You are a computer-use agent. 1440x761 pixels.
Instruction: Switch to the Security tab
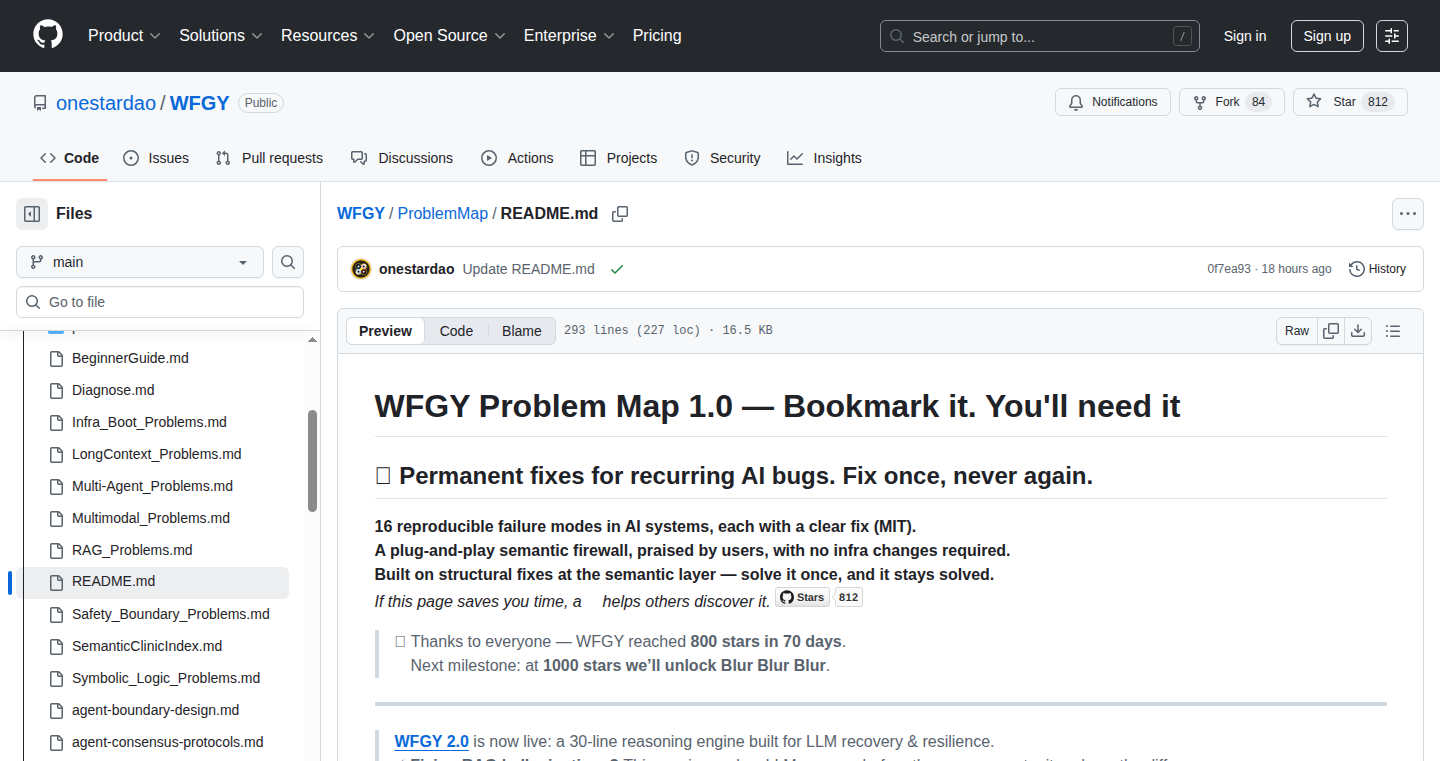point(722,158)
